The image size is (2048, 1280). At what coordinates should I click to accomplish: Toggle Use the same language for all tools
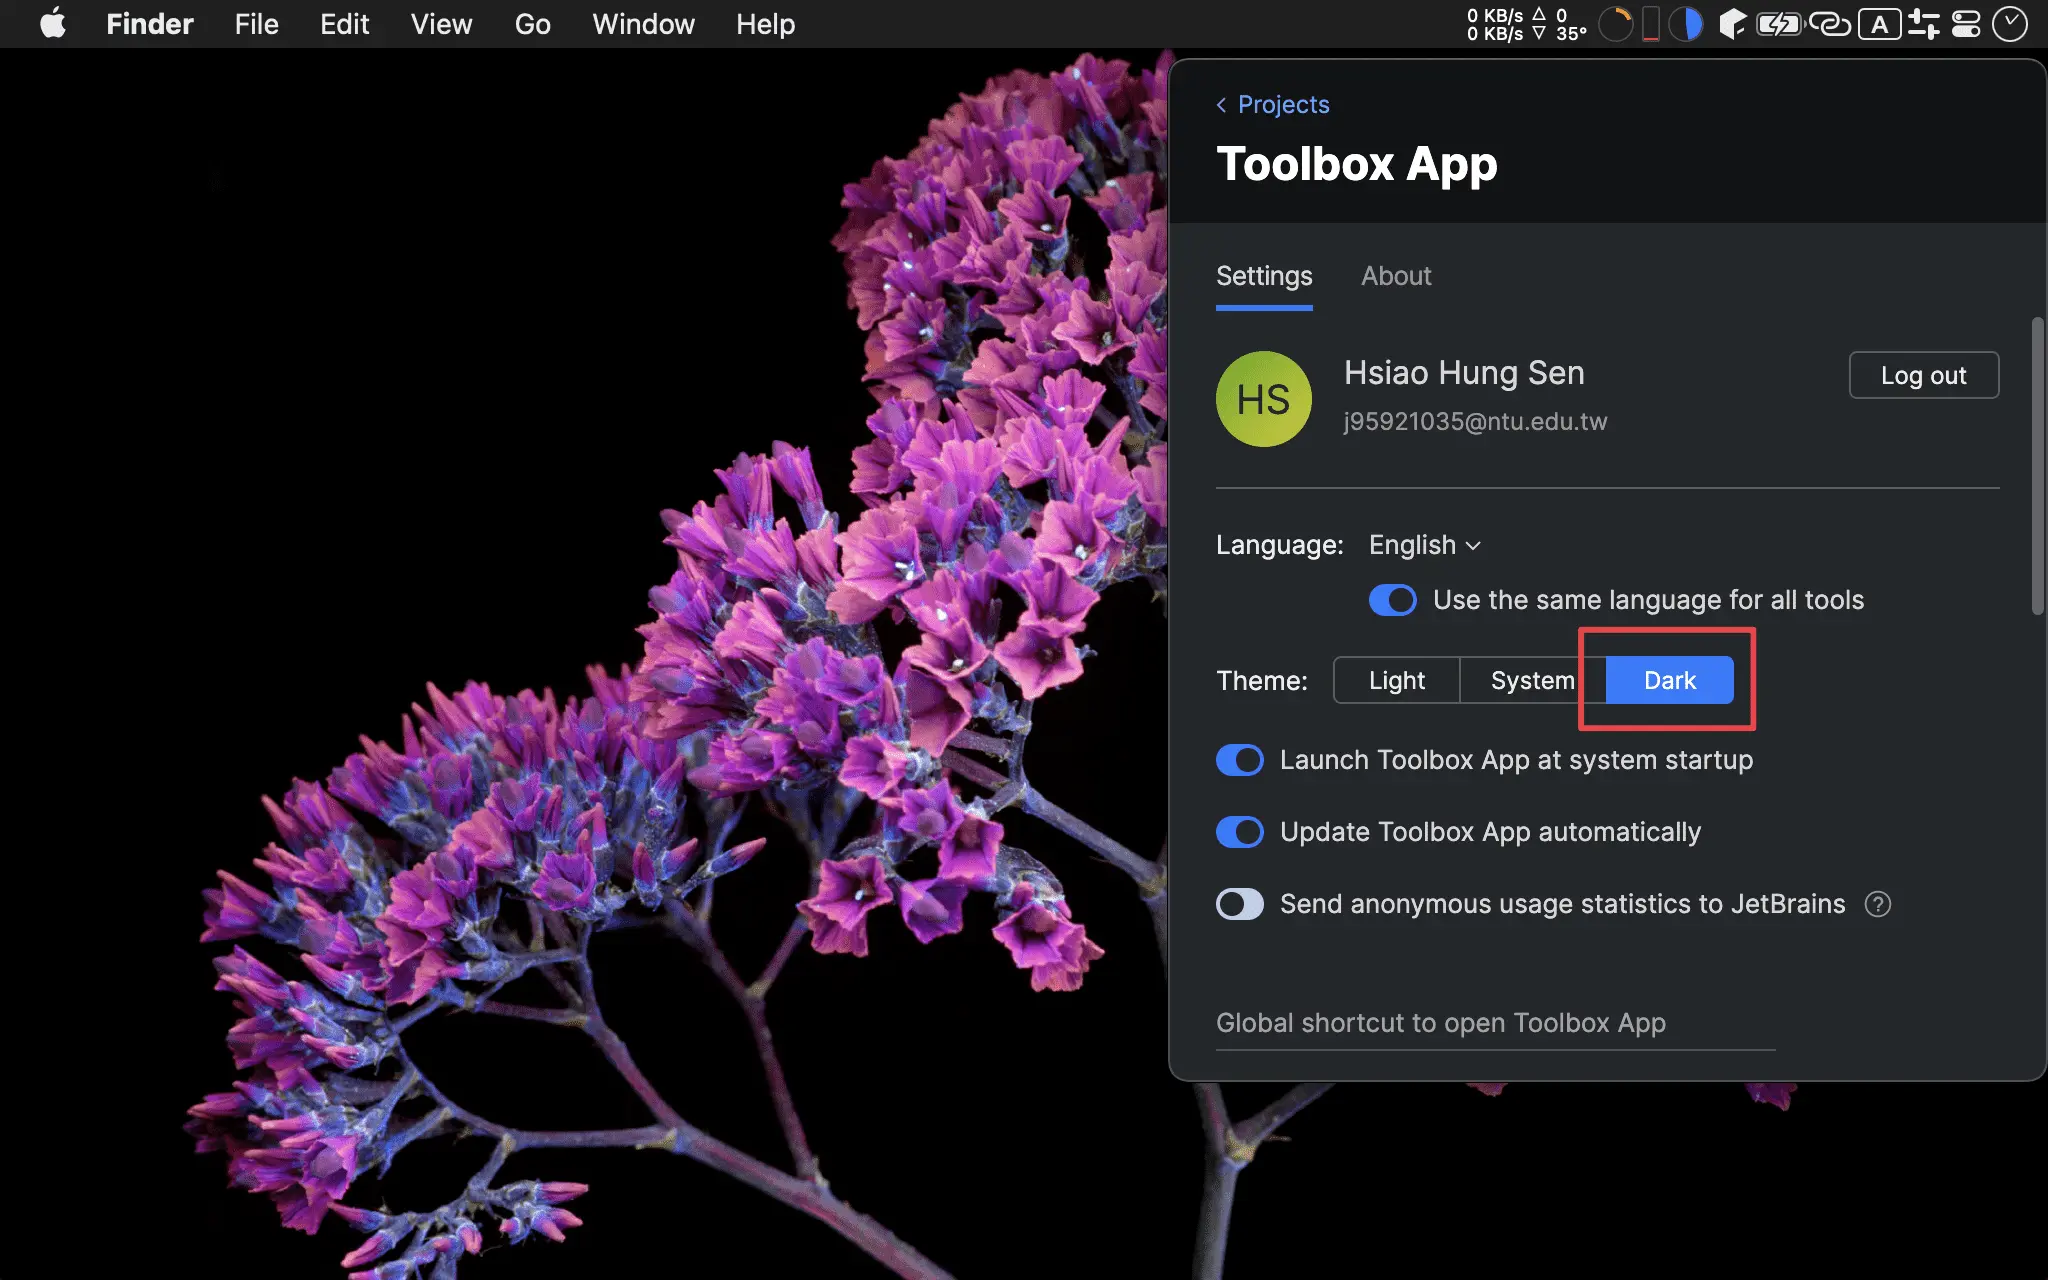coord(1393,600)
